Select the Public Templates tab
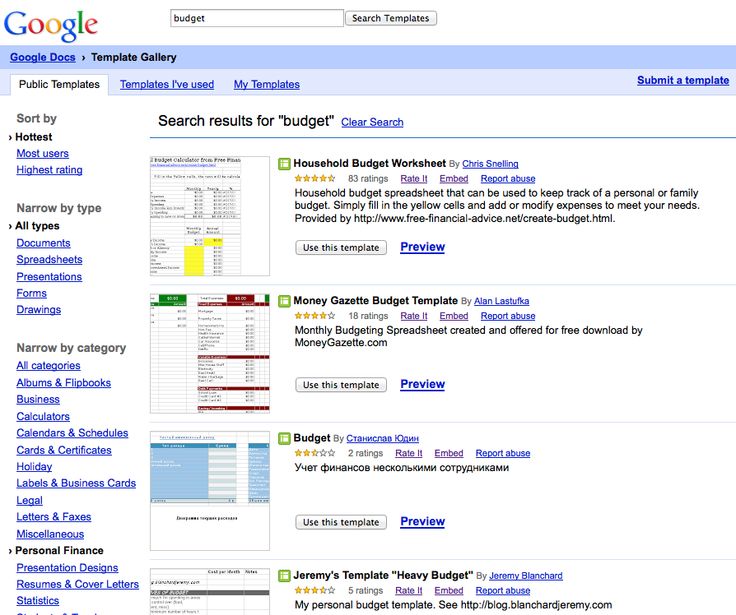This screenshot has width=736, height=615. click(x=59, y=85)
